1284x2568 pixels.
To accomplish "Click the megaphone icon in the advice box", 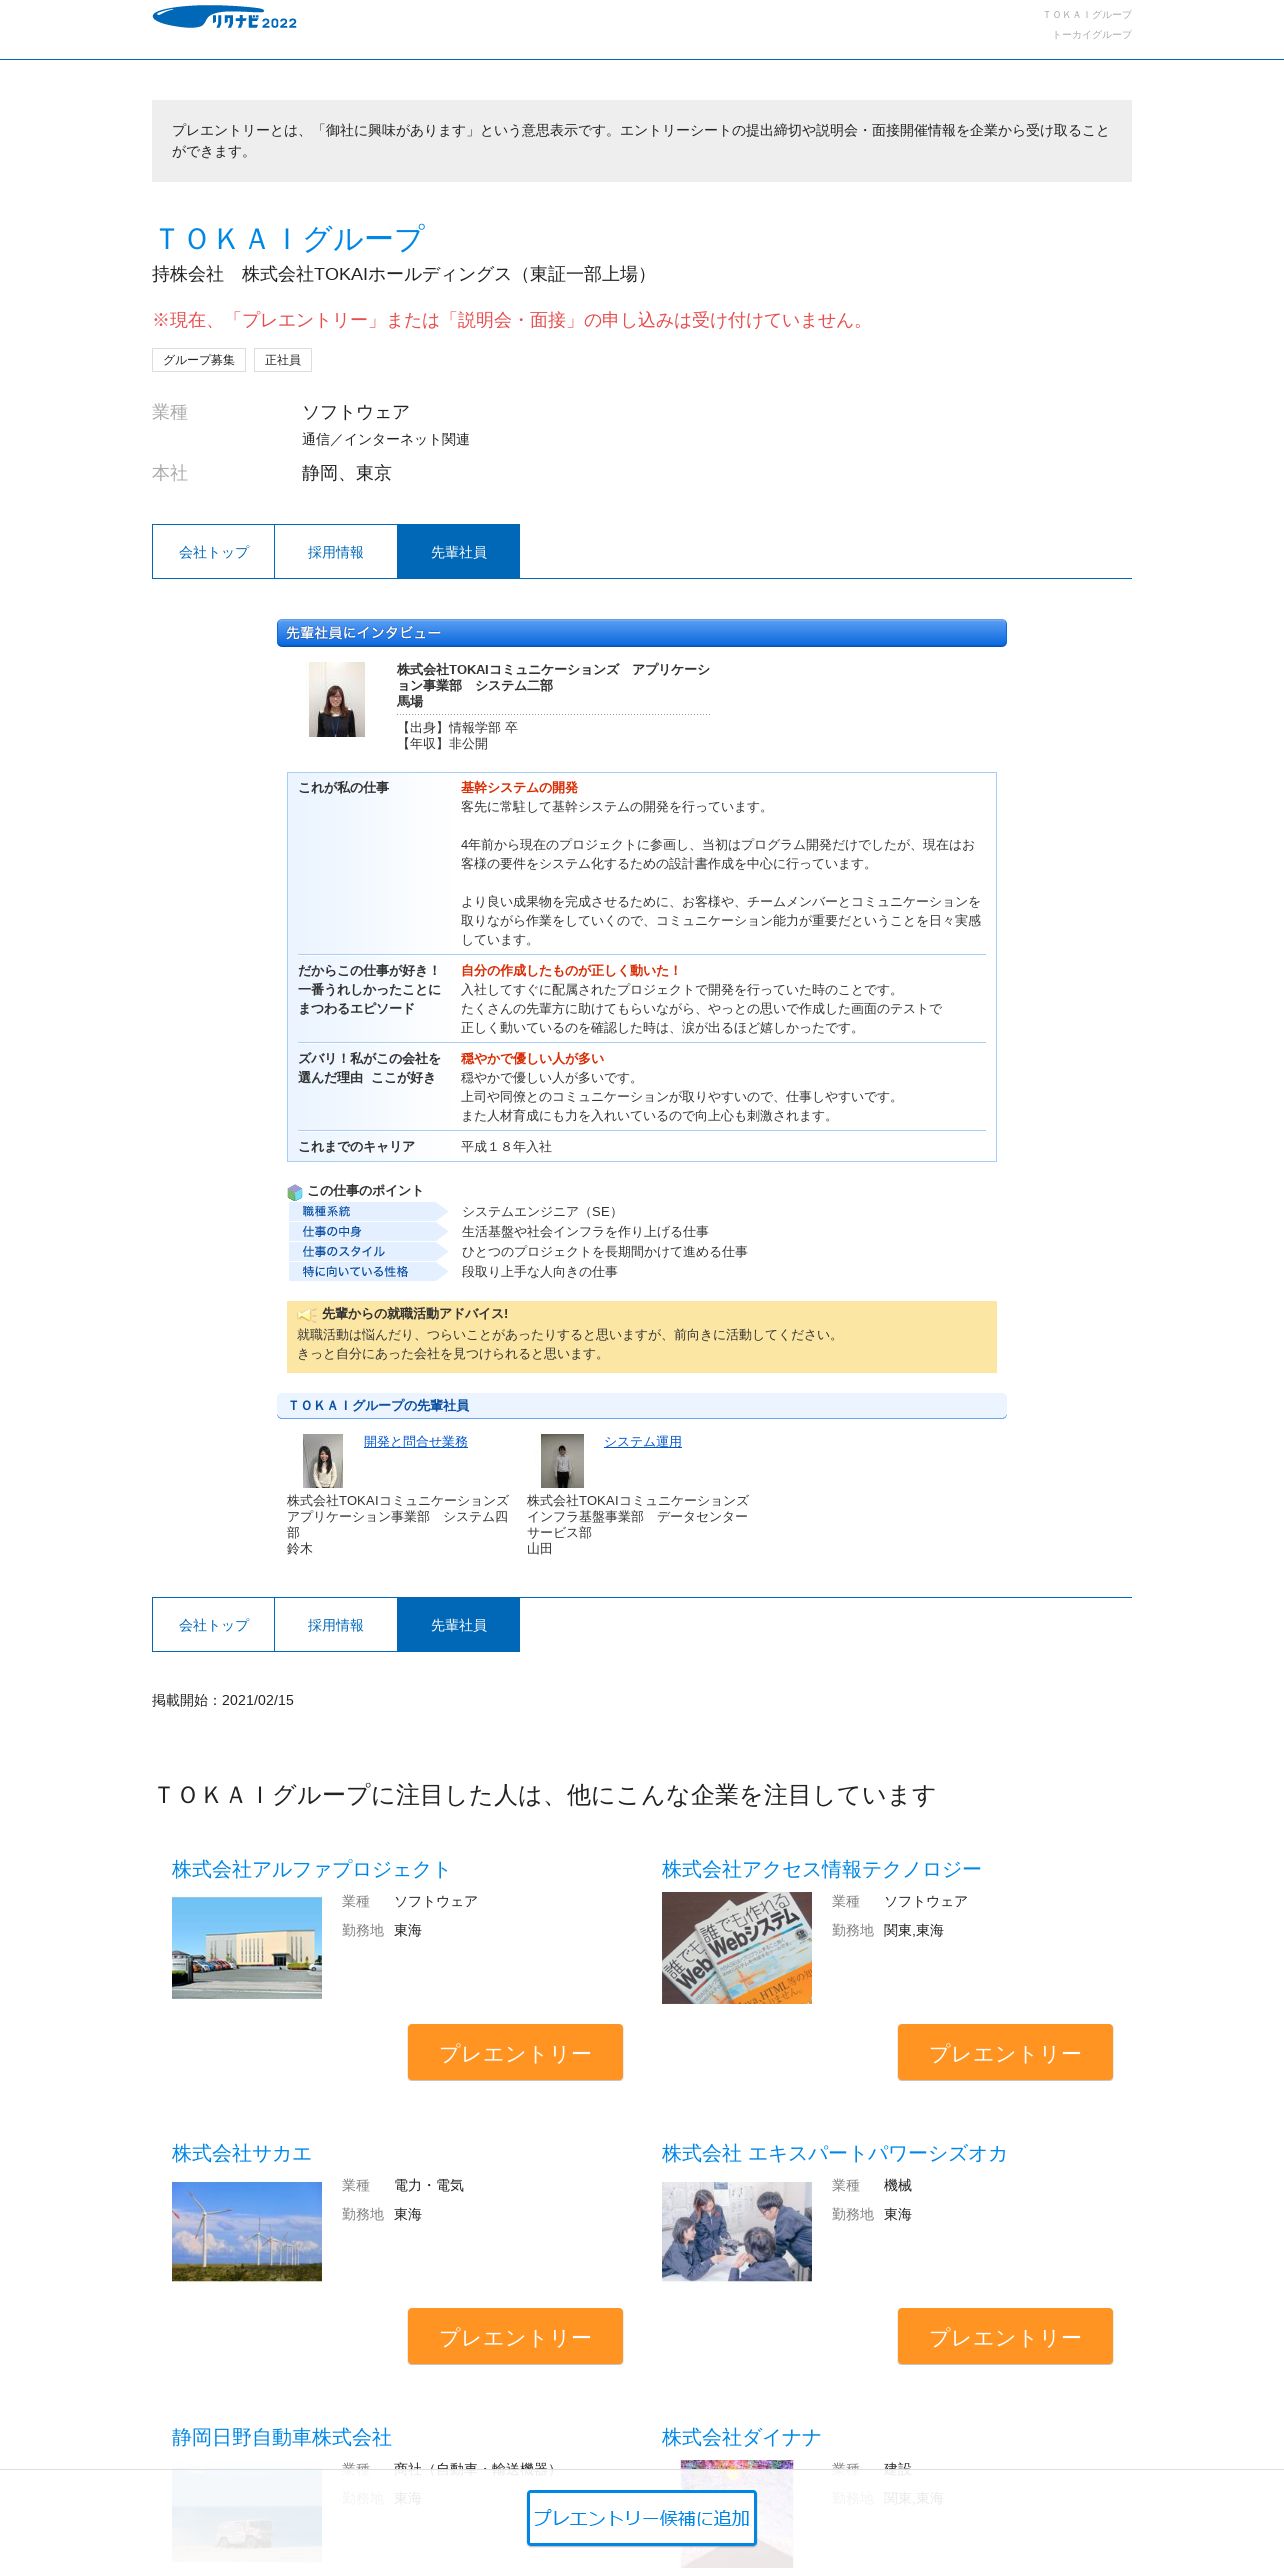I will tap(307, 1314).
